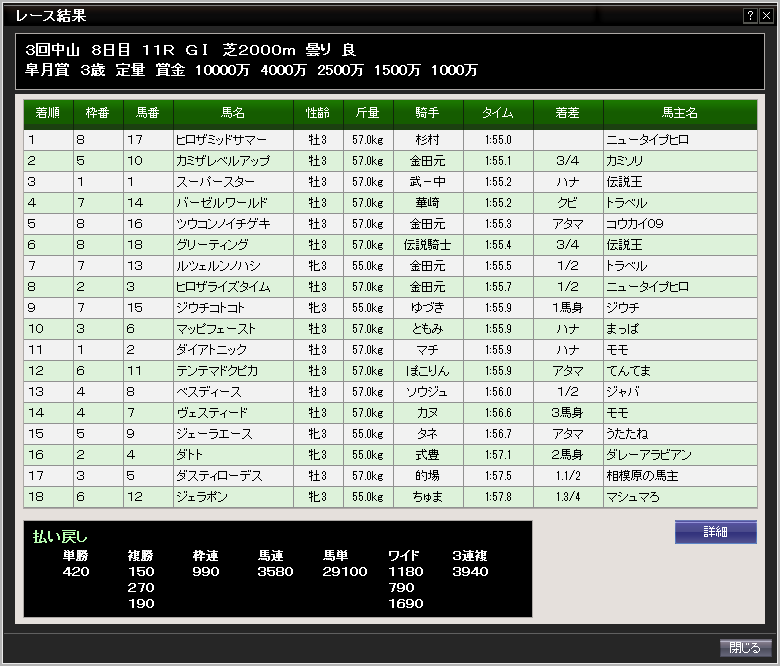The image size is (780, 666).
Task: Select horse ジウチコトコト row
Action: tap(390, 307)
